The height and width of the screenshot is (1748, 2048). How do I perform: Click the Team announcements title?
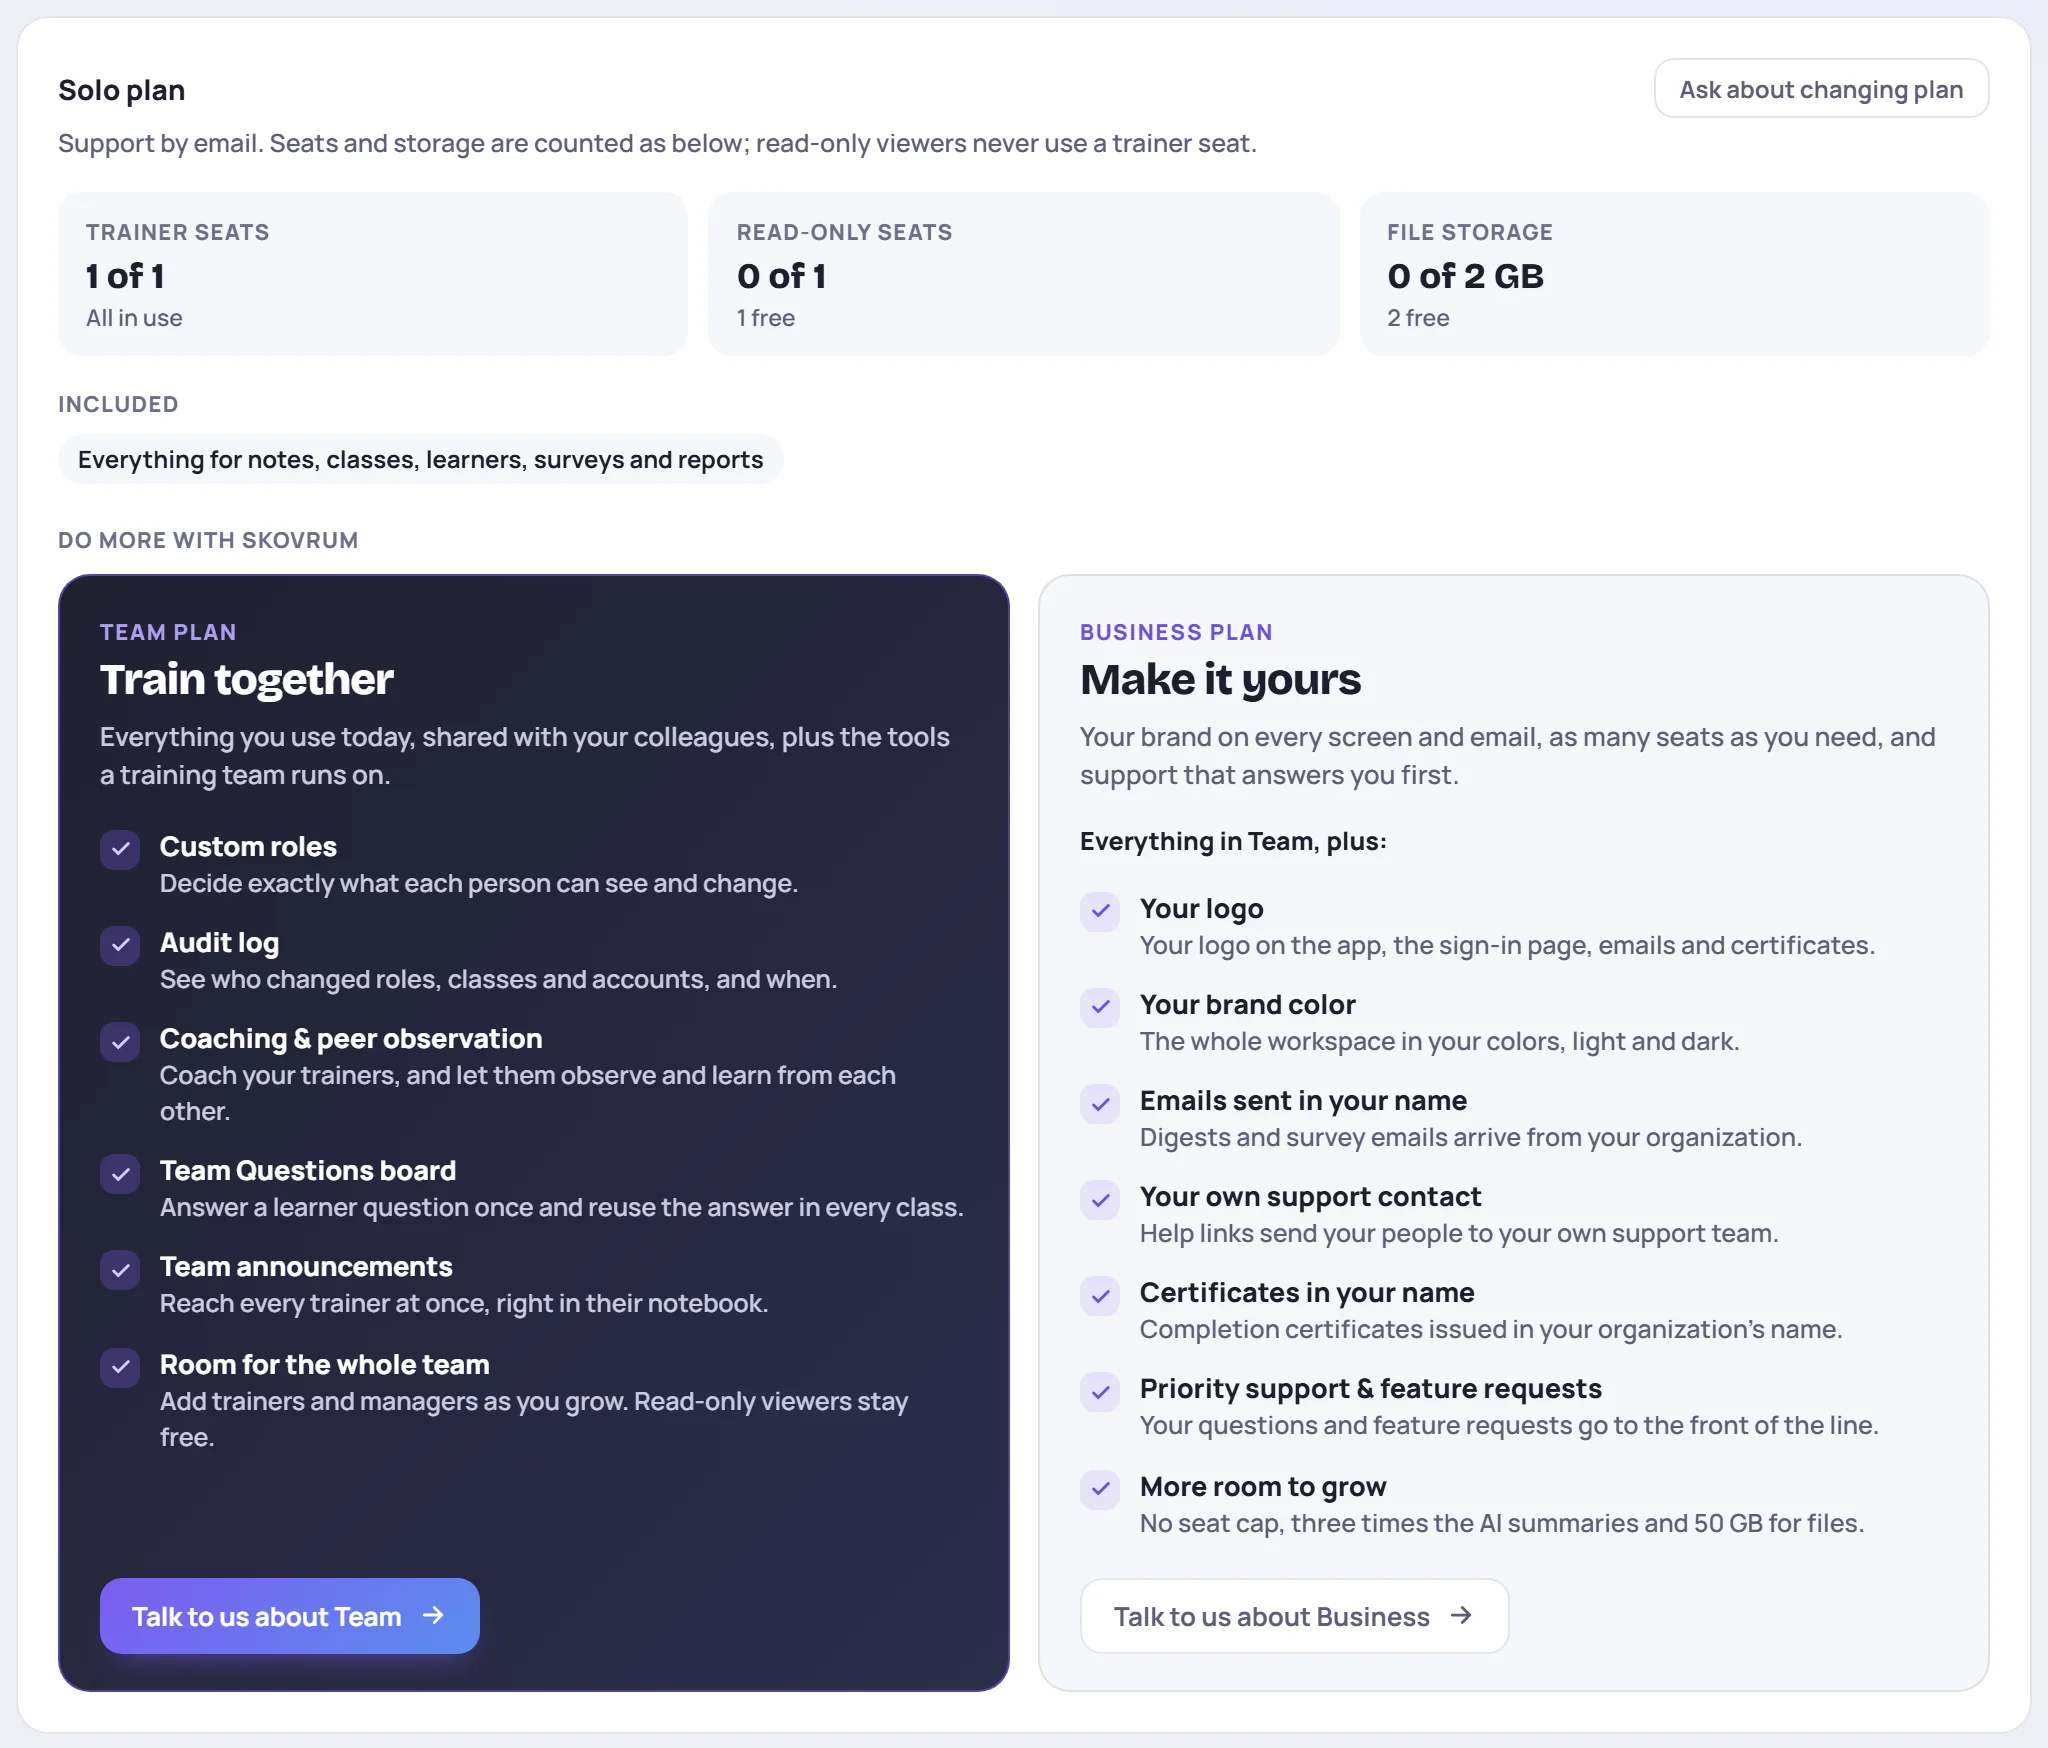(306, 1266)
